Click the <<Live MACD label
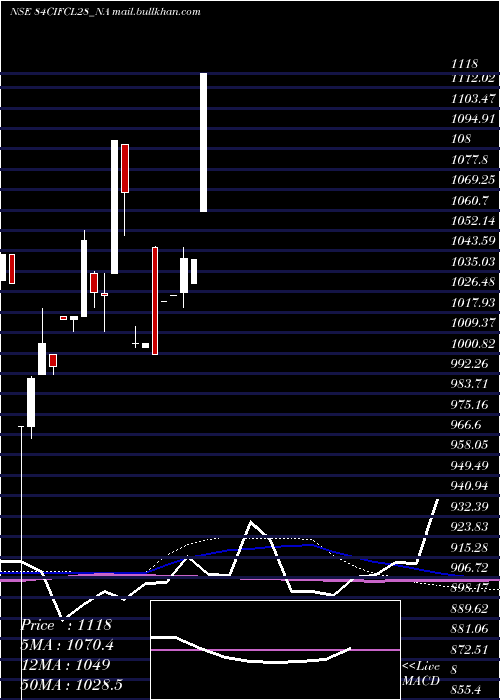 click(x=421, y=674)
